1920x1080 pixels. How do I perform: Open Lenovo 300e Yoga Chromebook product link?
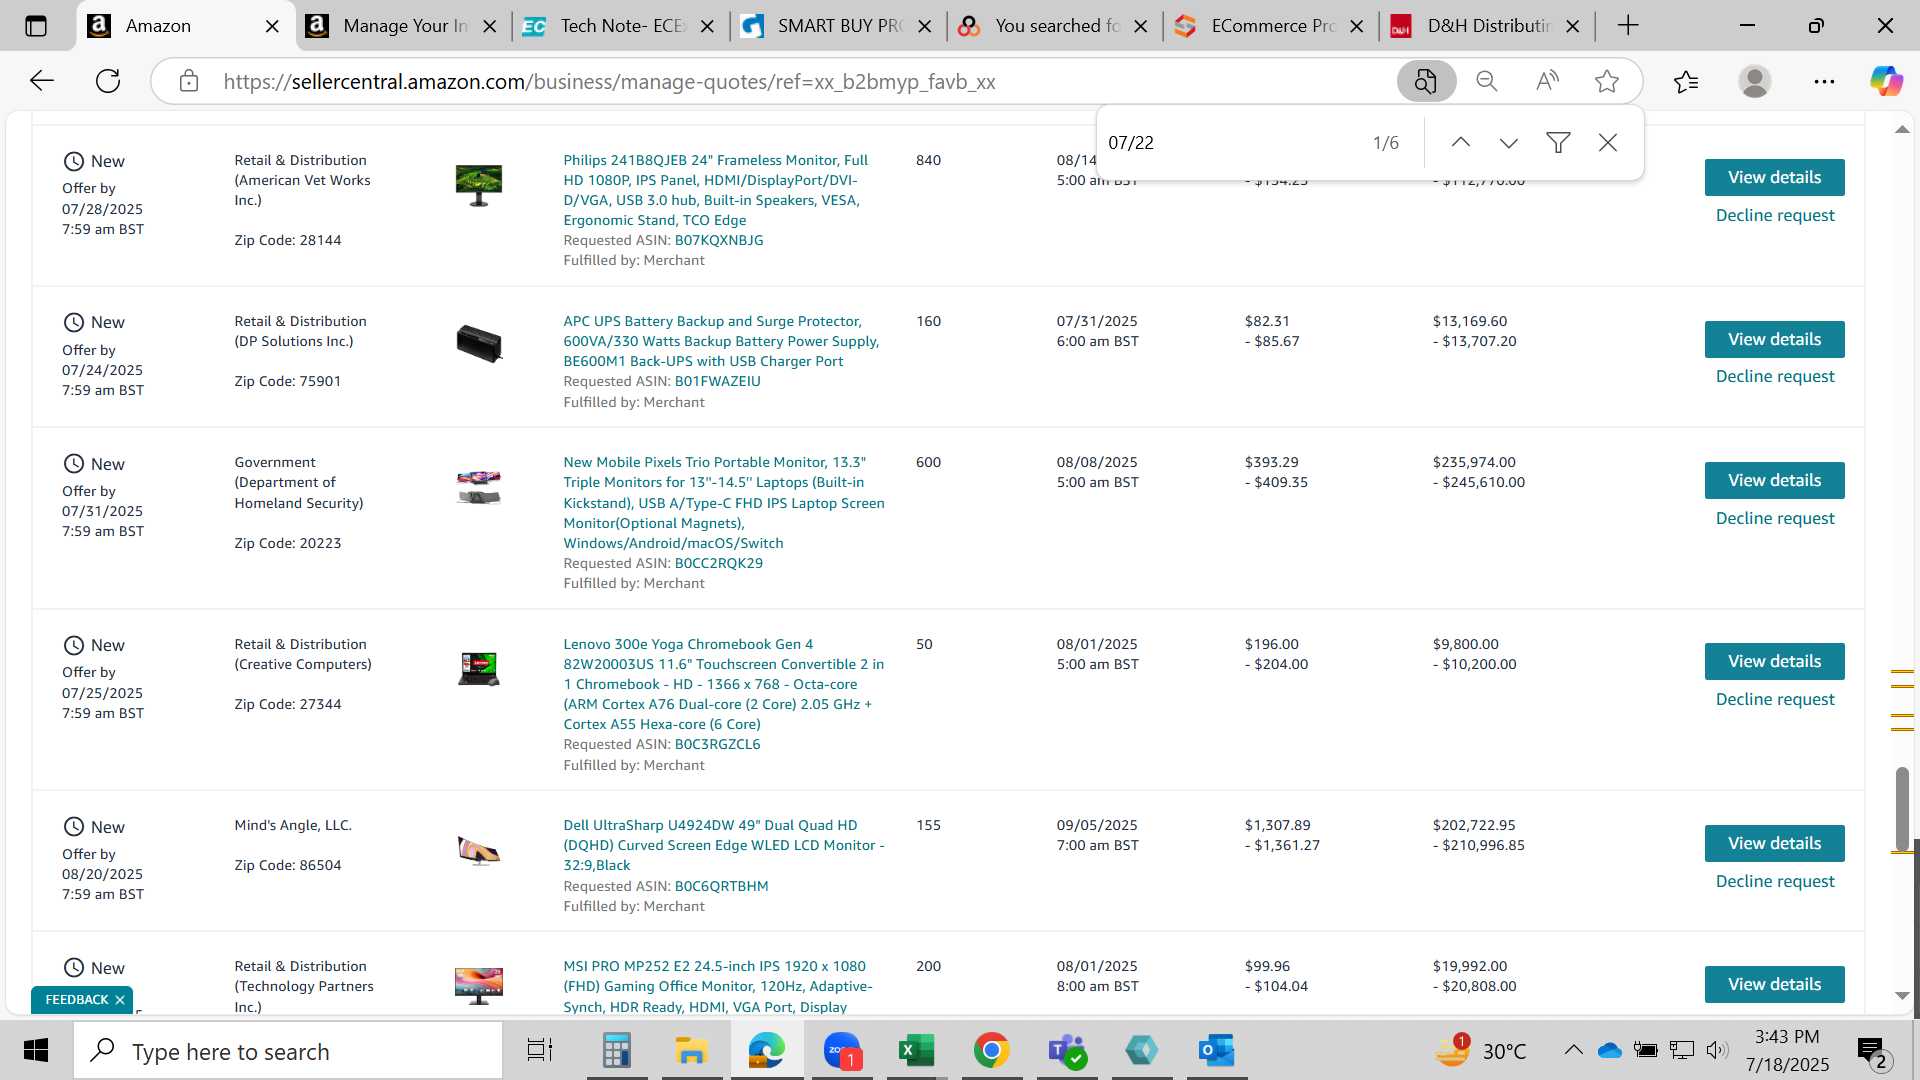click(723, 684)
